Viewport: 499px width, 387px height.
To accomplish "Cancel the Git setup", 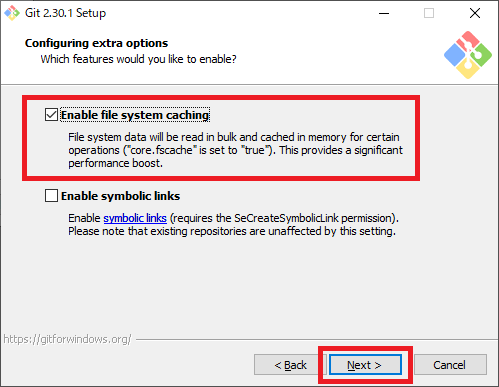I will (x=450, y=365).
